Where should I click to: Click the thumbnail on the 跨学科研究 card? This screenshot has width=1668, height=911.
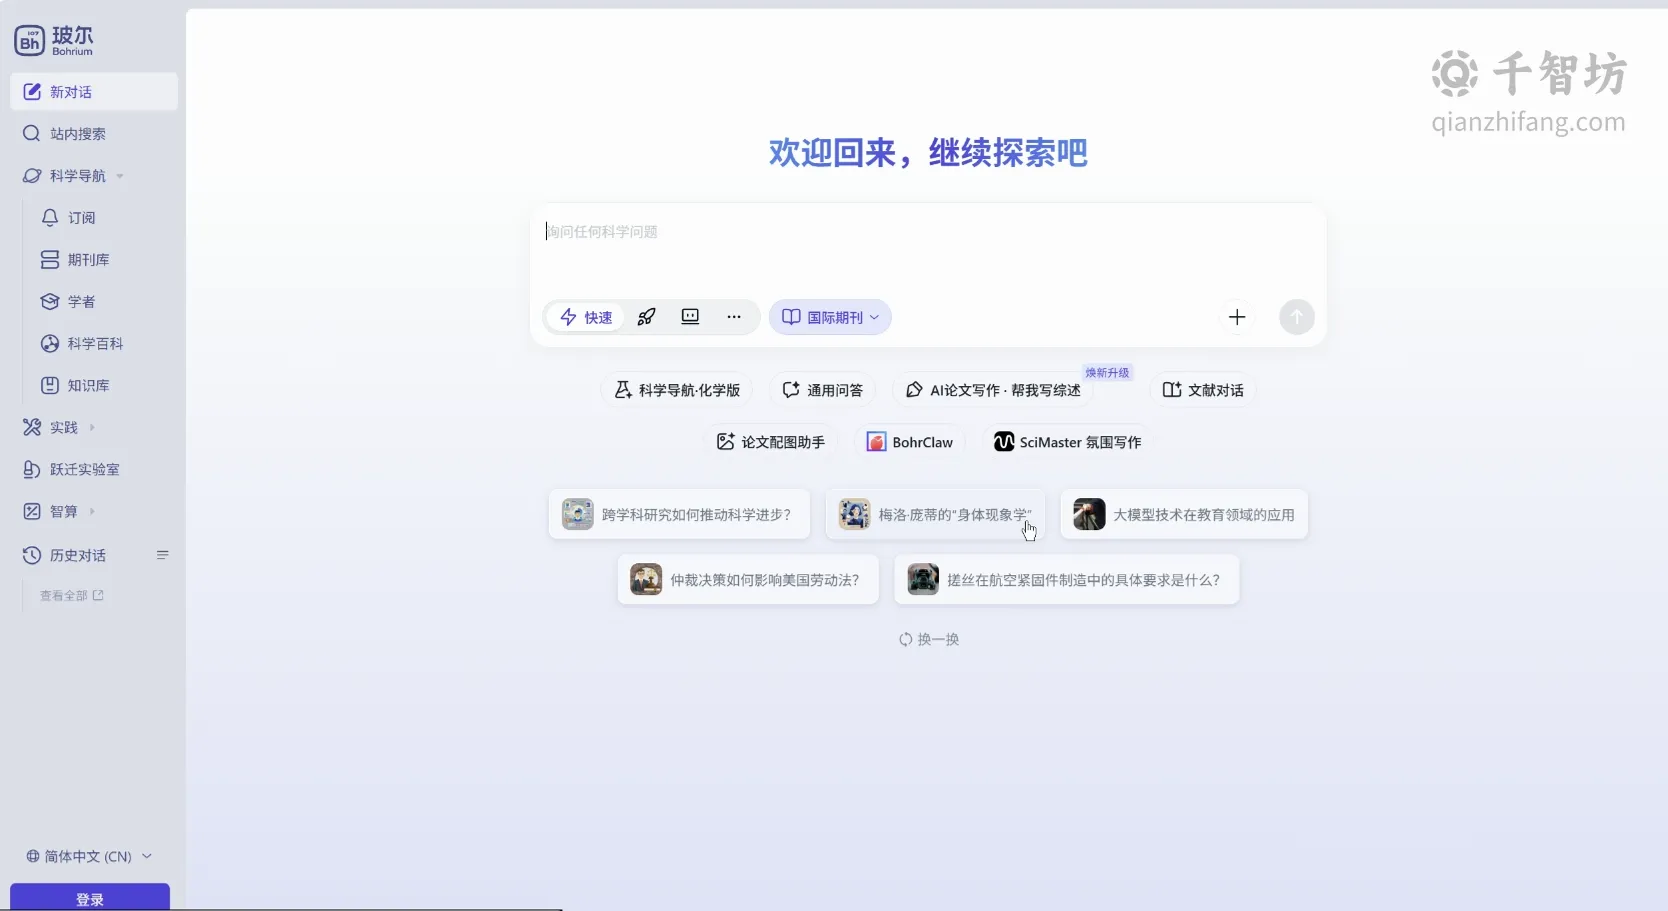[x=578, y=515]
